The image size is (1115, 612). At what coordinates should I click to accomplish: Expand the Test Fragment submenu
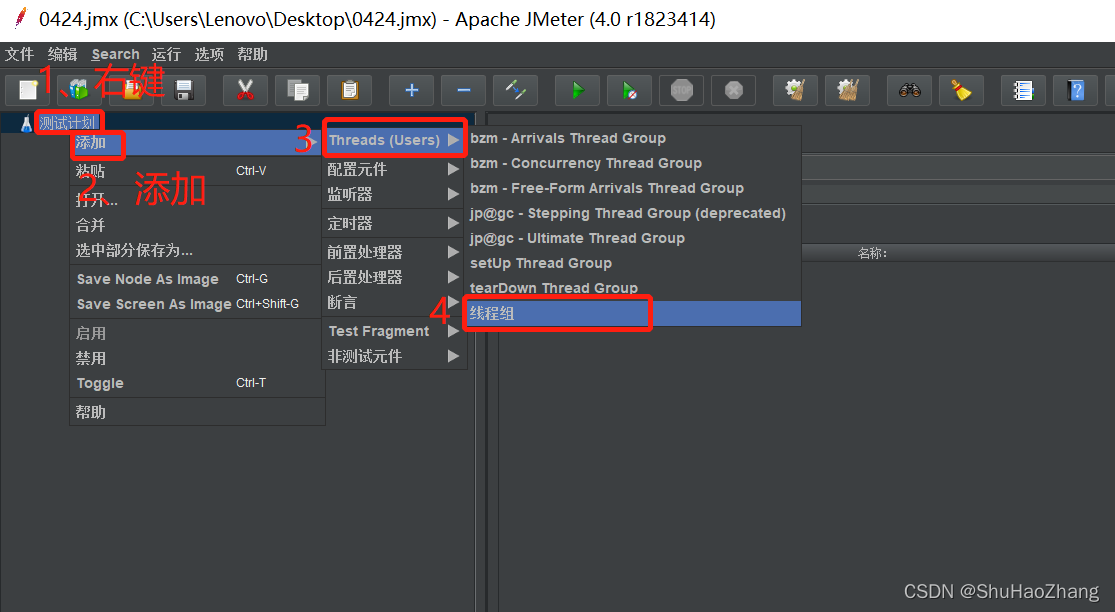tap(395, 331)
